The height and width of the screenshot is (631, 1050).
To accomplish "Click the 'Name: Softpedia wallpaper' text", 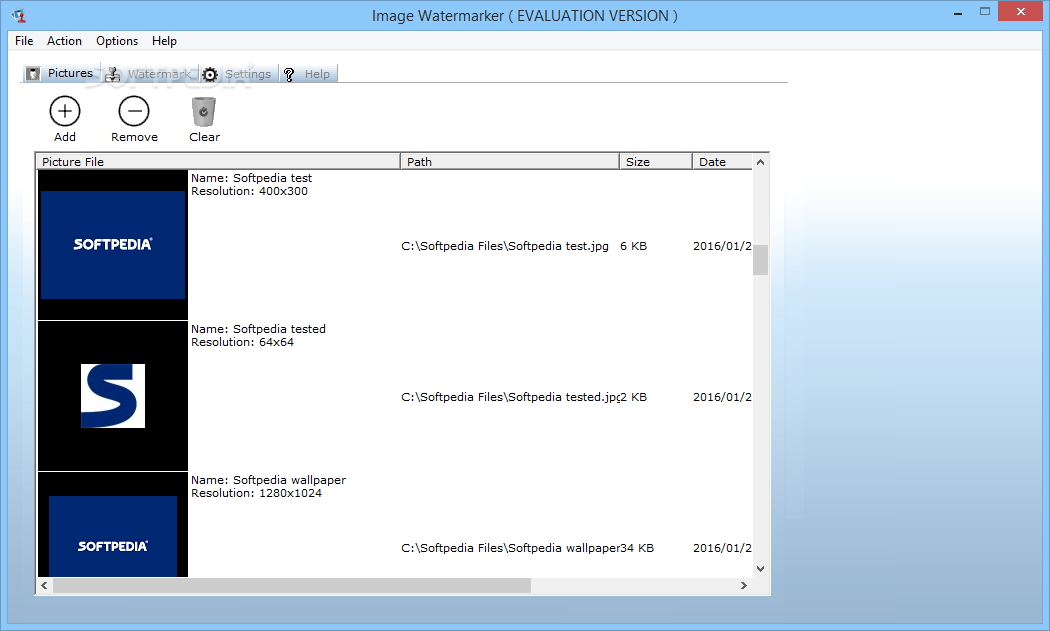I will pyautogui.click(x=269, y=480).
